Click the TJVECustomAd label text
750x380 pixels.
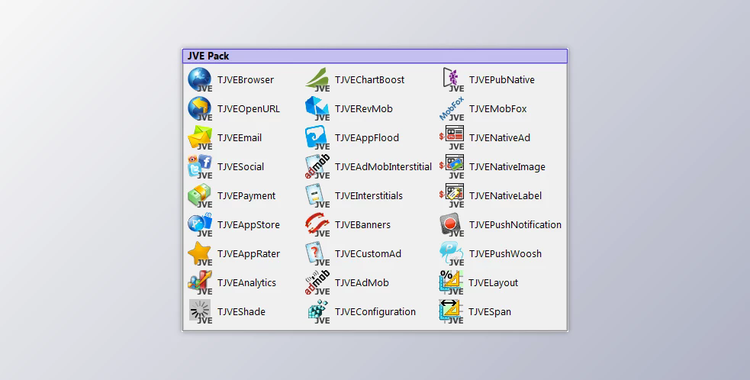coord(368,254)
